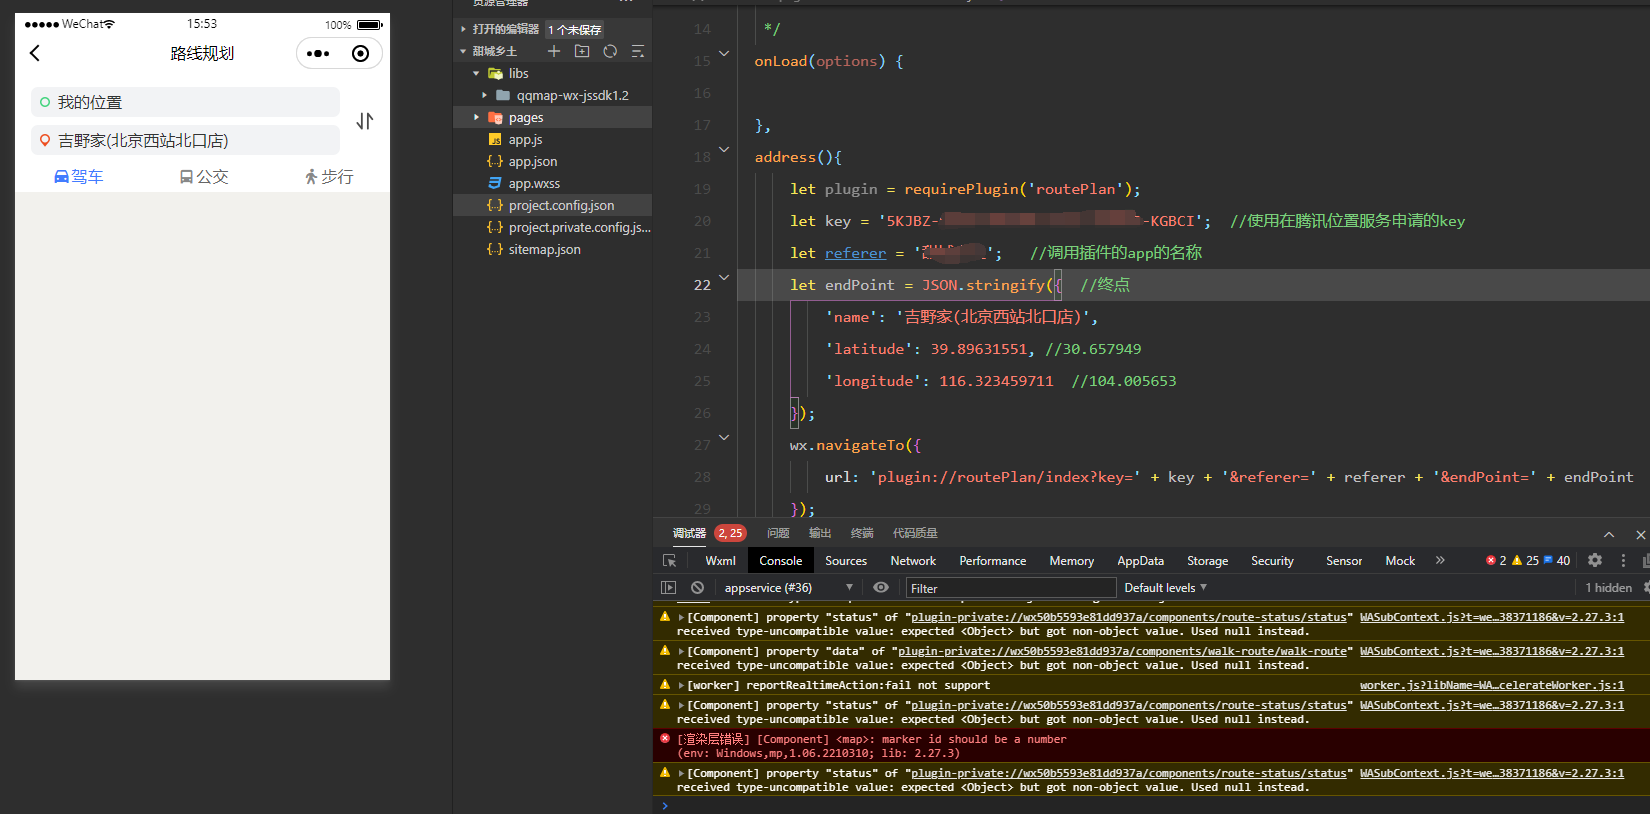
Task: Open the mini program more-options dots
Action: coord(318,54)
